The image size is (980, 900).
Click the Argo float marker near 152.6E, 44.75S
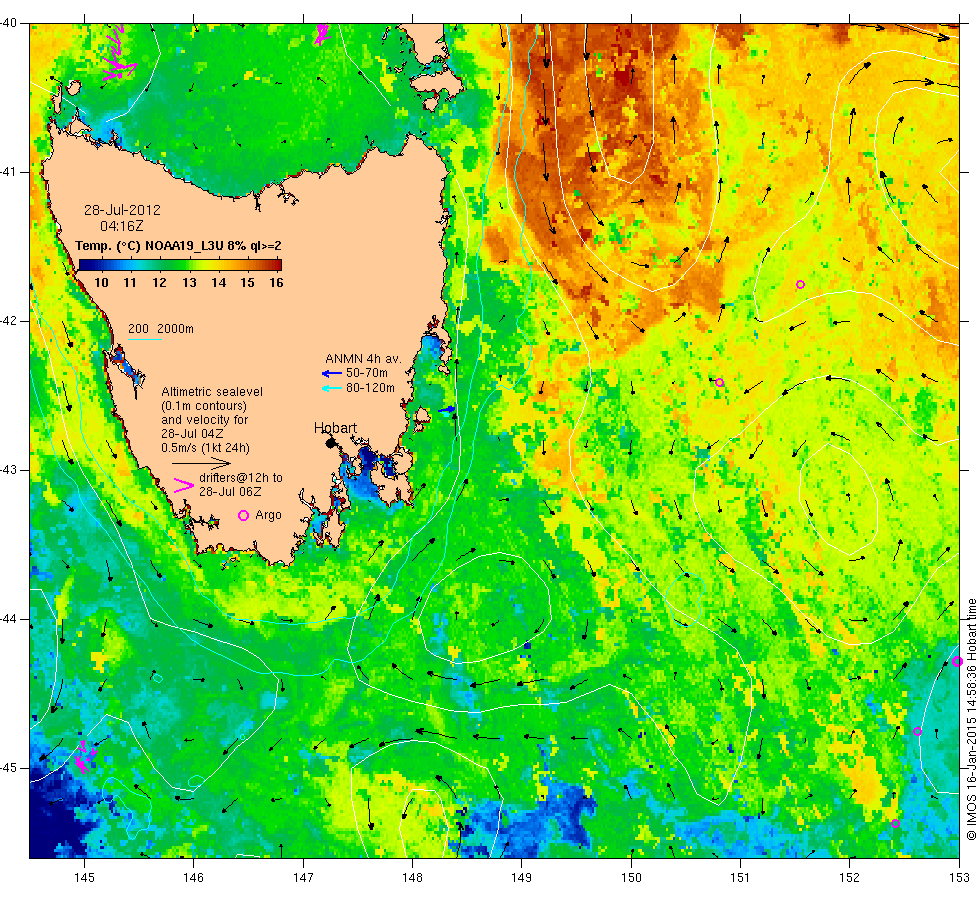click(x=918, y=731)
